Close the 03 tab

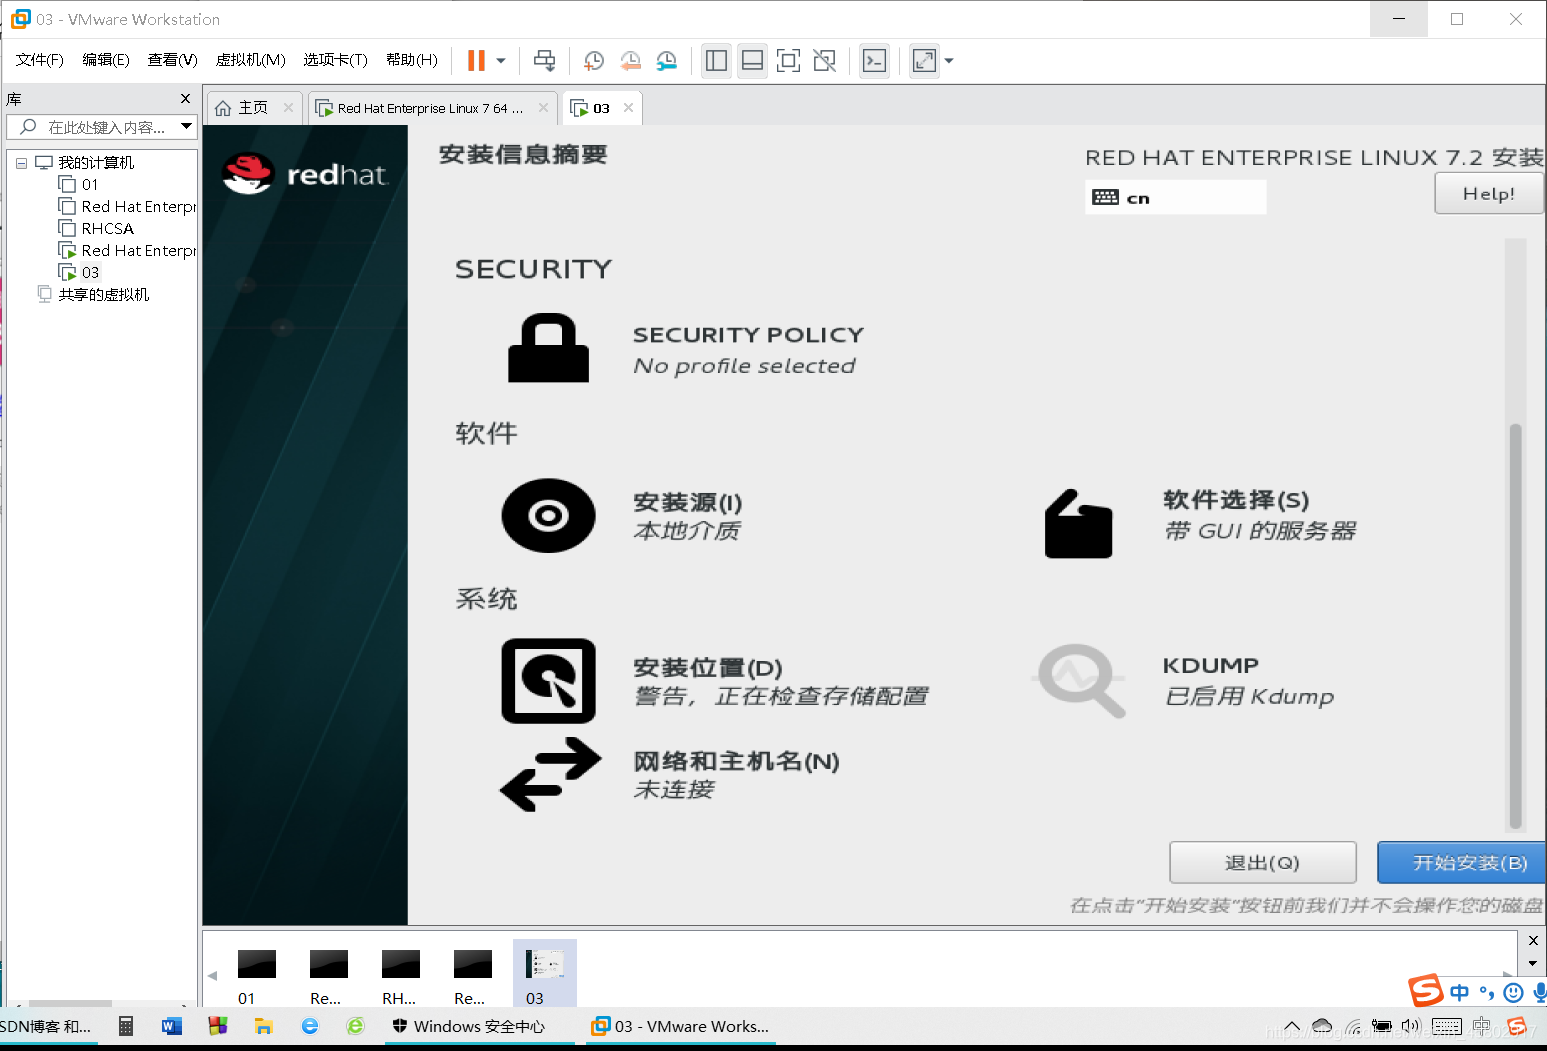point(628,108)
